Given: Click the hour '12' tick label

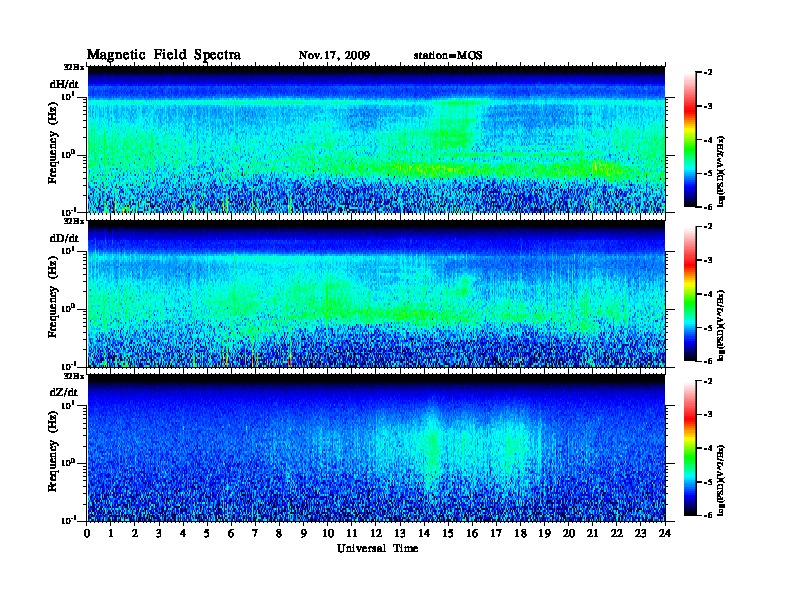Looking at the screenshot, I should click(376, 533).
